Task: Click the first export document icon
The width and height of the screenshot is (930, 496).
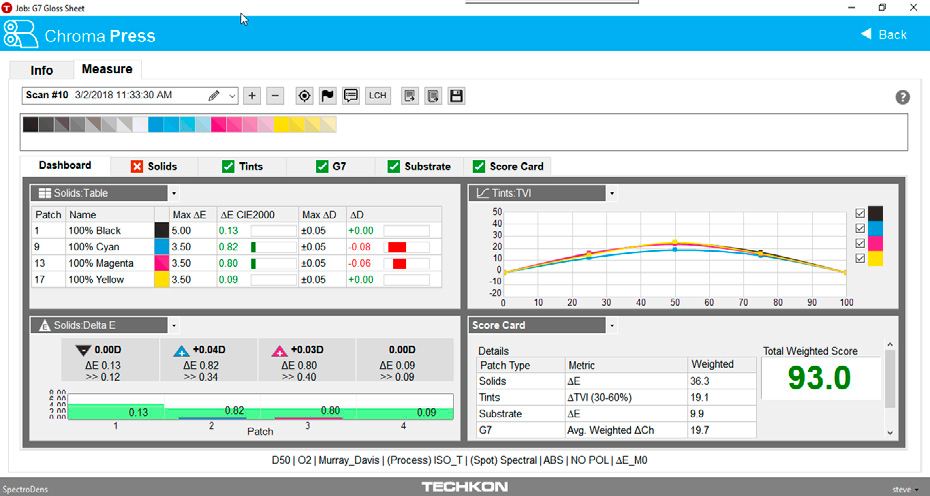Action: [410, 96]
